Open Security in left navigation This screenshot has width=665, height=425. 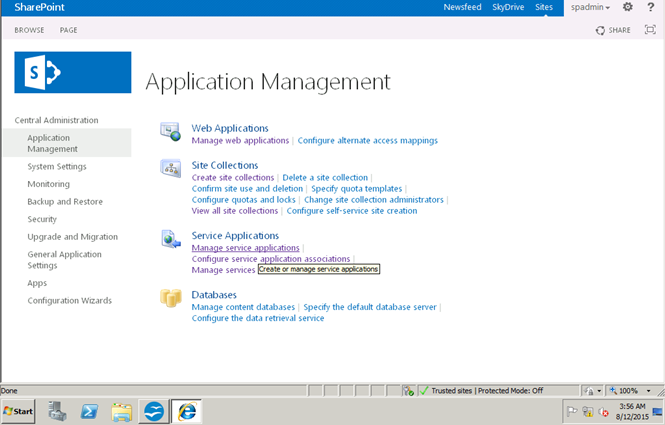coord(42,219)
